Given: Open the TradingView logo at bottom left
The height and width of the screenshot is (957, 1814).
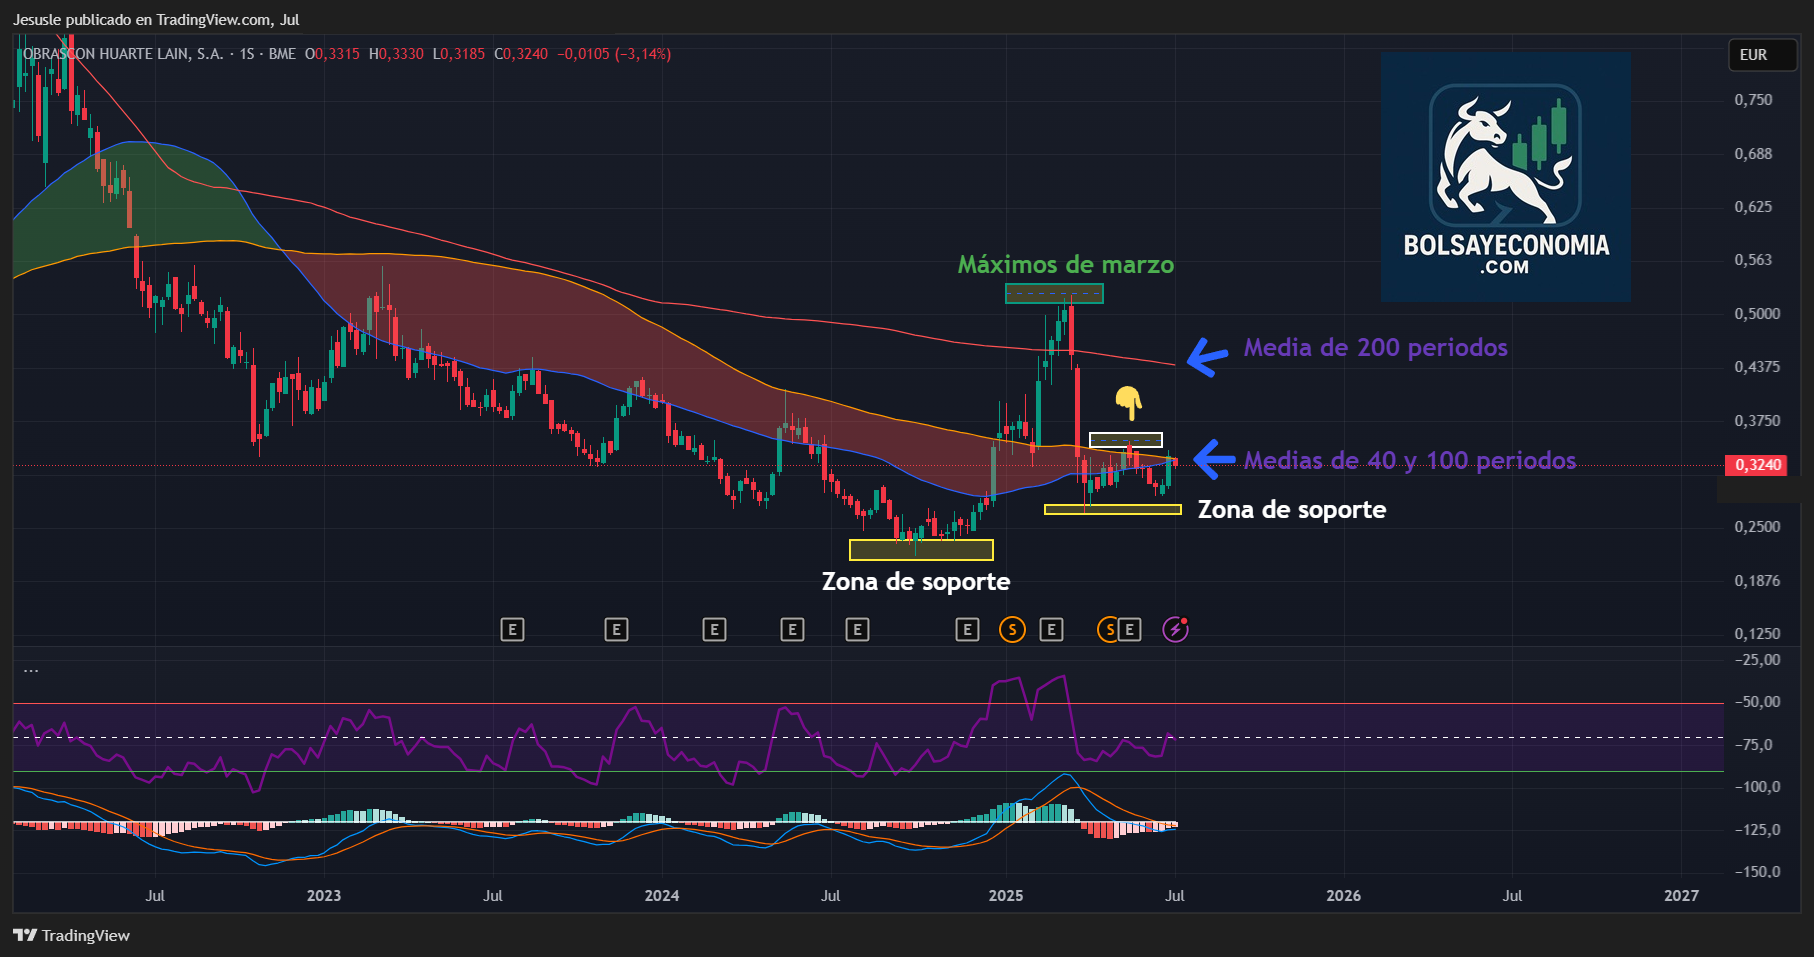Looking at the screenshot, I should tap(72, 935).
